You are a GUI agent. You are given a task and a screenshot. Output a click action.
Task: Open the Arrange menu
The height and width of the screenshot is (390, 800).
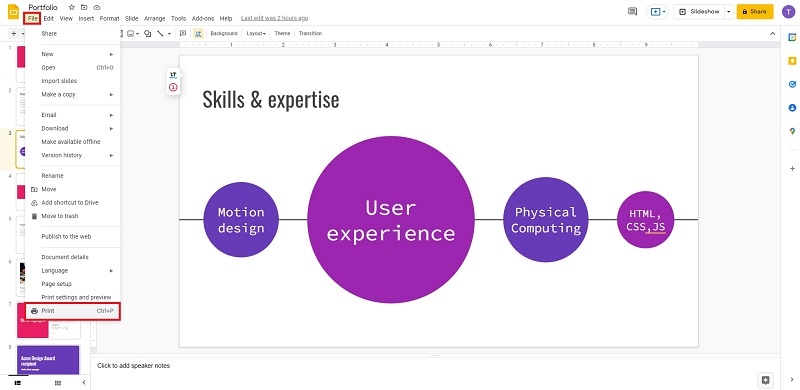click(155, 19)
